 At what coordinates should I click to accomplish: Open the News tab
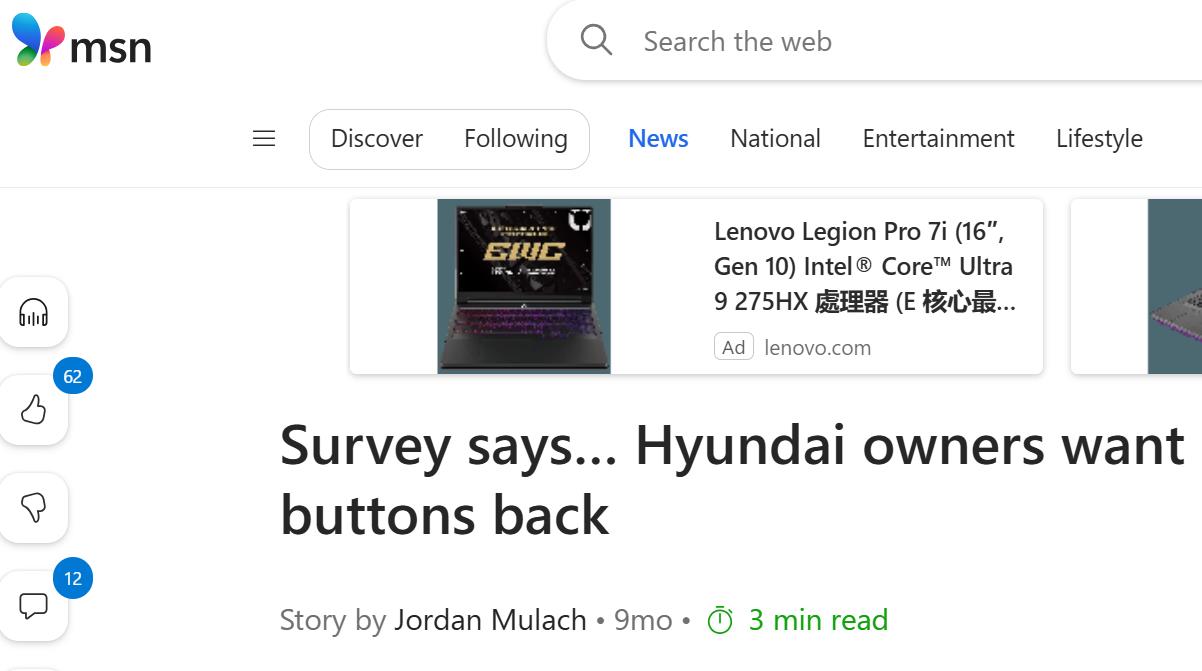tap(658, 139)
